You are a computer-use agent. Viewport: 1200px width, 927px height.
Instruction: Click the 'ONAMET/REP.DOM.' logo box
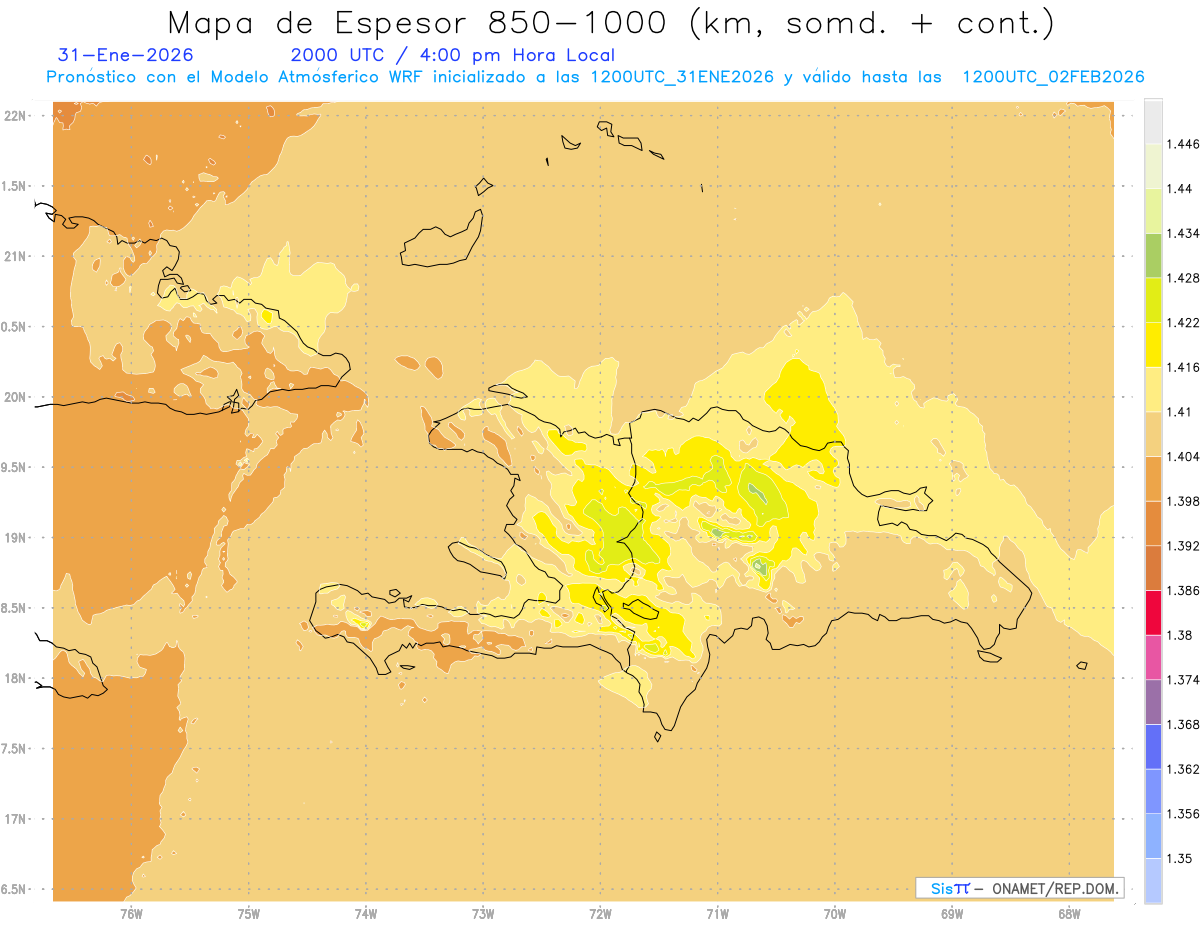pos(1020,888)
